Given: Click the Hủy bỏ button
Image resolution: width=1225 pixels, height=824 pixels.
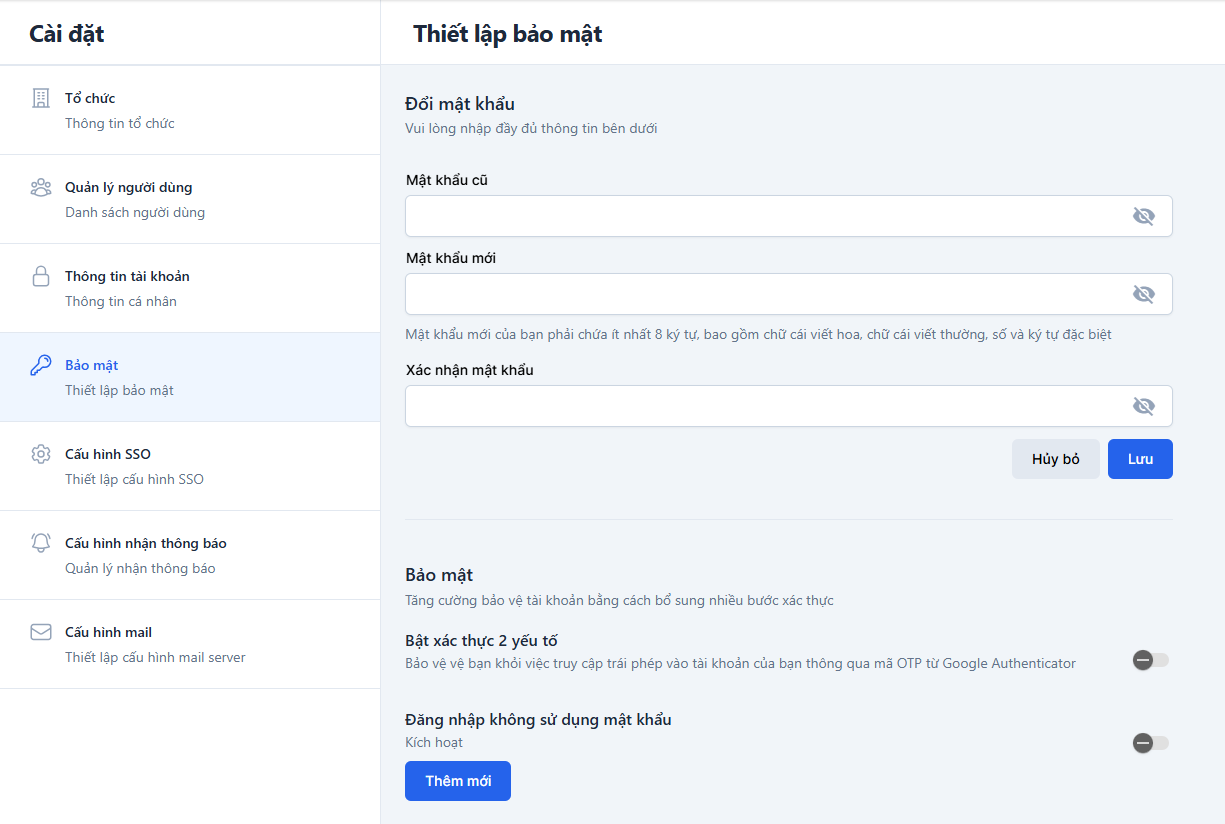Looking at the screenshot, I should 1056,459.
